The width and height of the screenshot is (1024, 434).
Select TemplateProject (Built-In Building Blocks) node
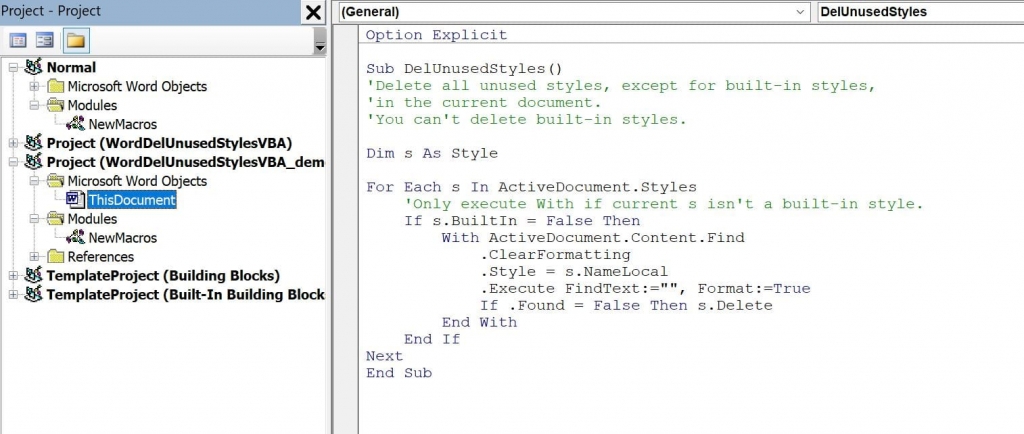[x=185, y=294]
